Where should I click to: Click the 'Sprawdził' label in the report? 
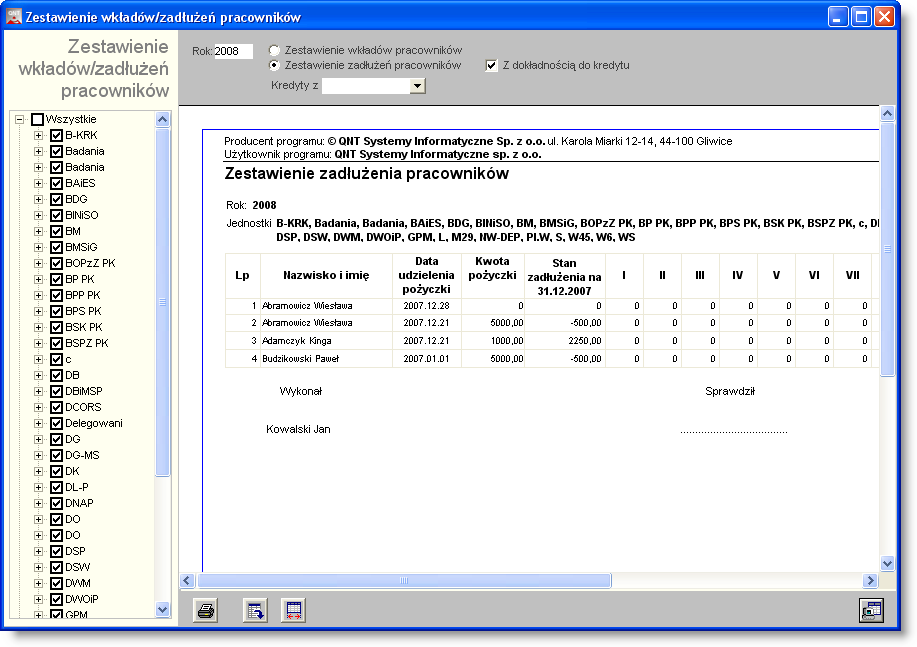tap(730, 391)
